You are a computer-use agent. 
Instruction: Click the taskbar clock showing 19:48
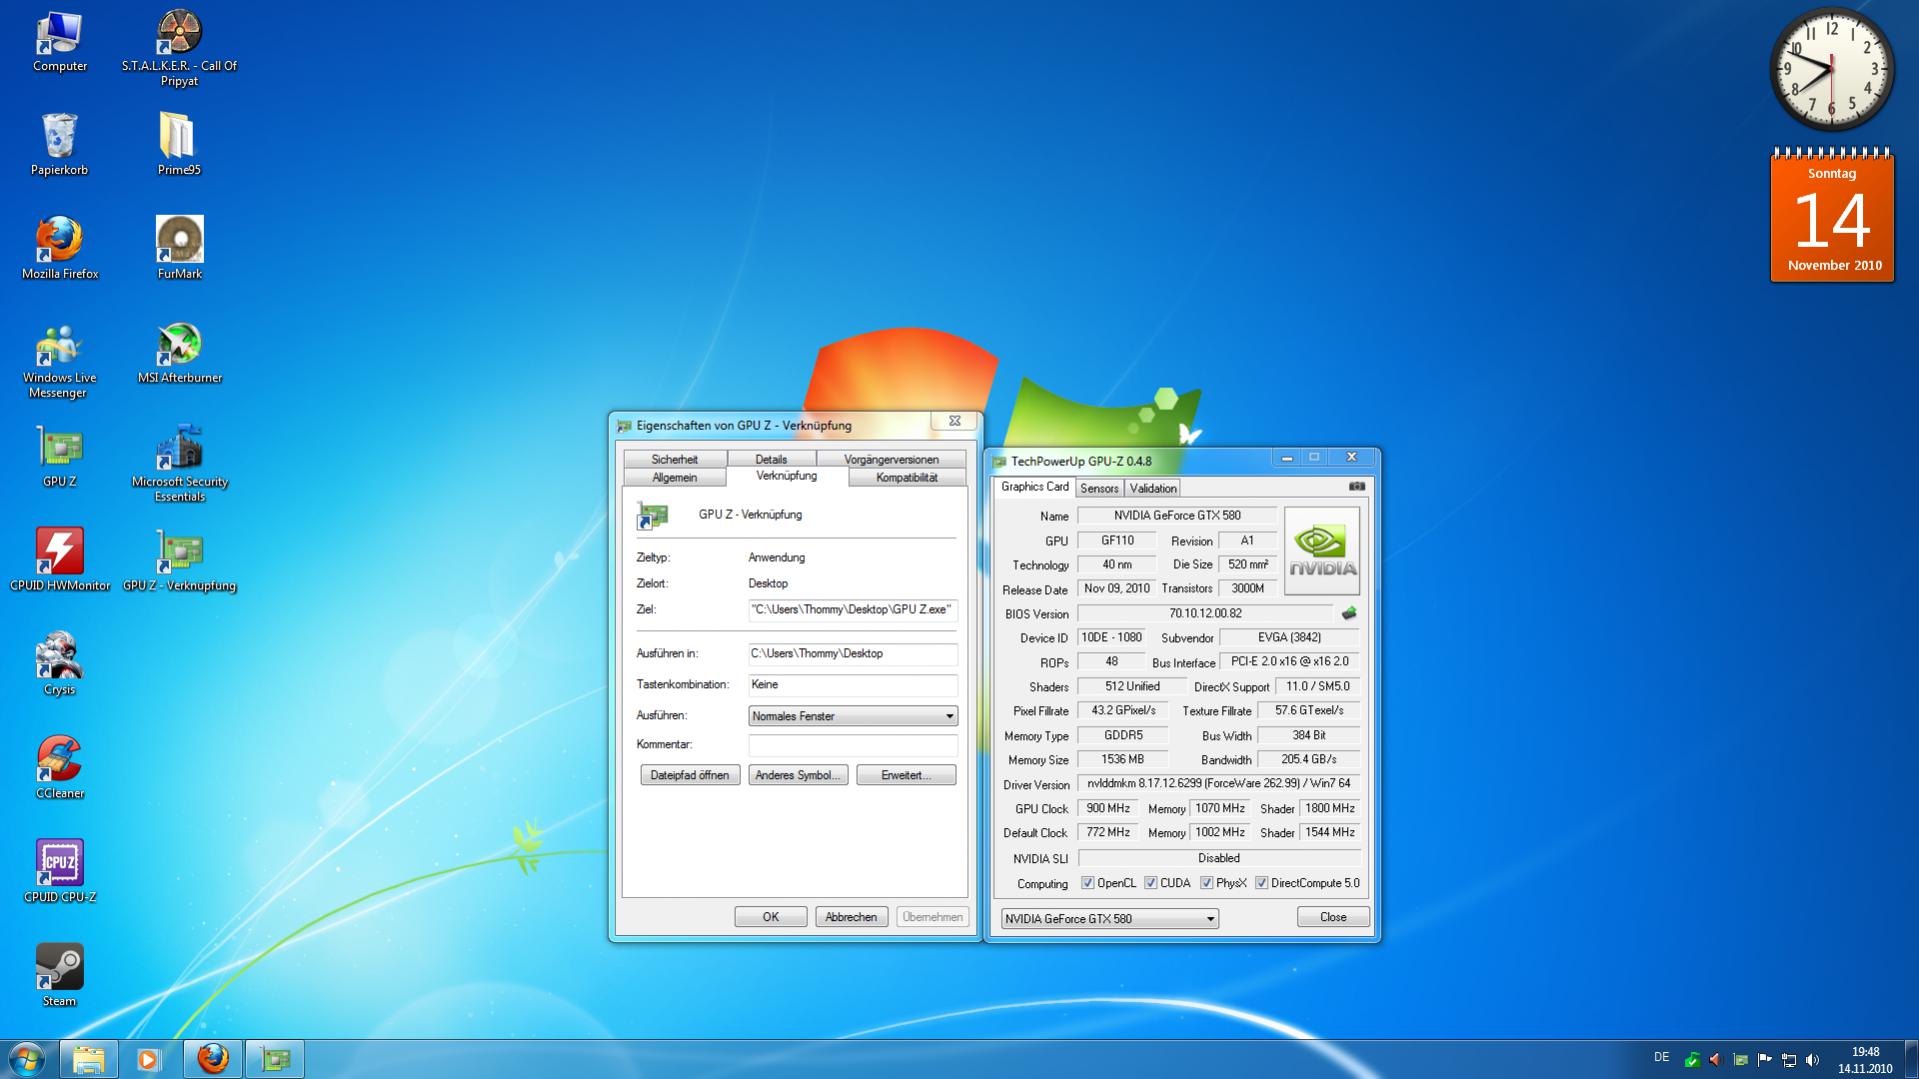tap(1865, 1060)
